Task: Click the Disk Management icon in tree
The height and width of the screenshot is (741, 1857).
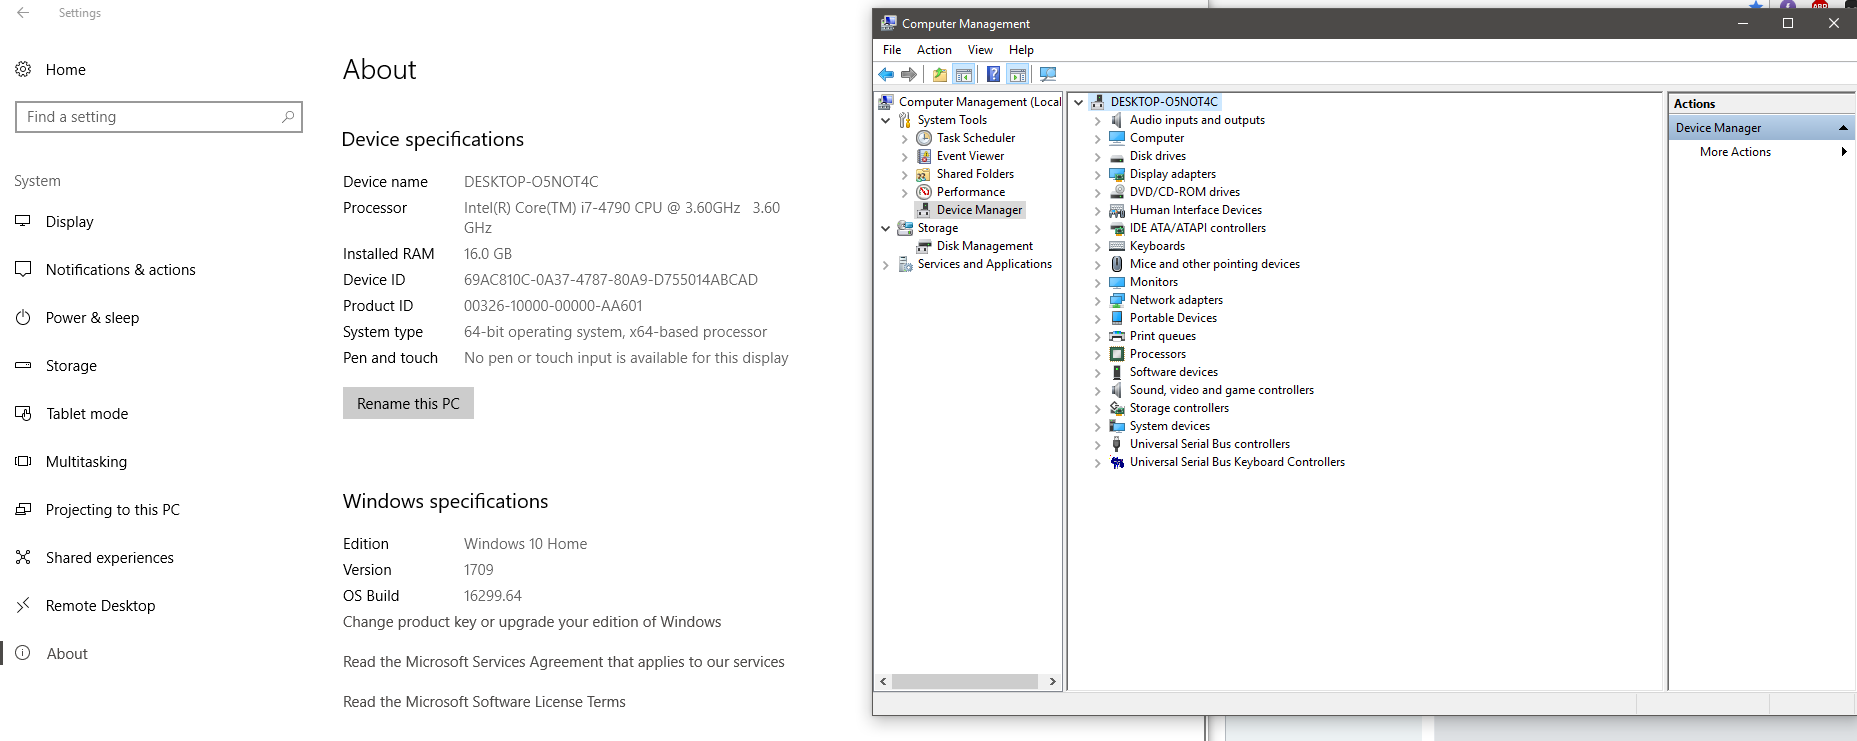Action: (924, 246)
